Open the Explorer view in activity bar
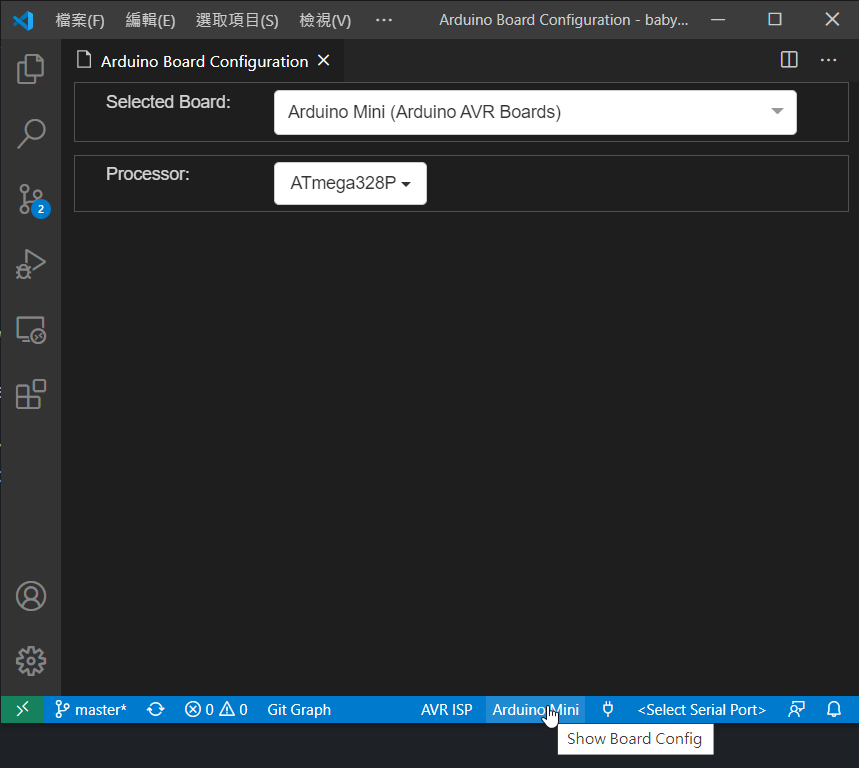This screenshot has width=859, height=768. pyautogui.click(x=31, y=69)
